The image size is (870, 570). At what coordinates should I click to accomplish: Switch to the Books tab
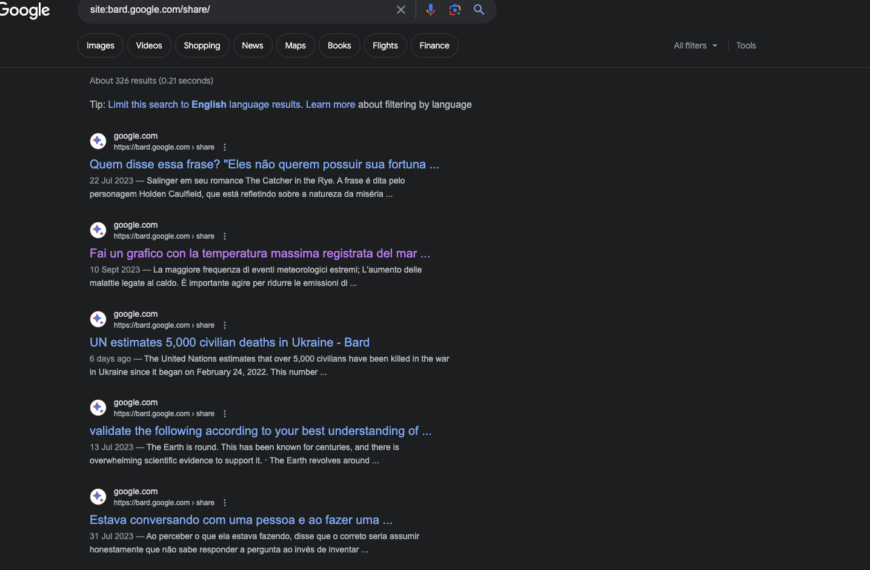339,46
